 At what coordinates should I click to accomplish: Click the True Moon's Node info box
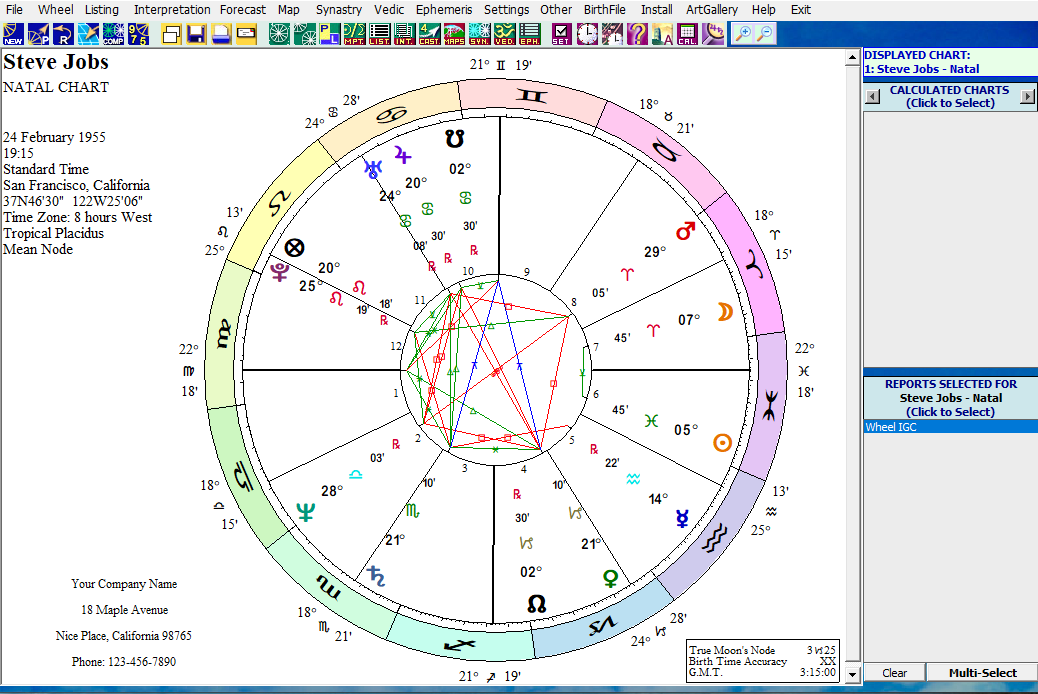pos(763,661)
